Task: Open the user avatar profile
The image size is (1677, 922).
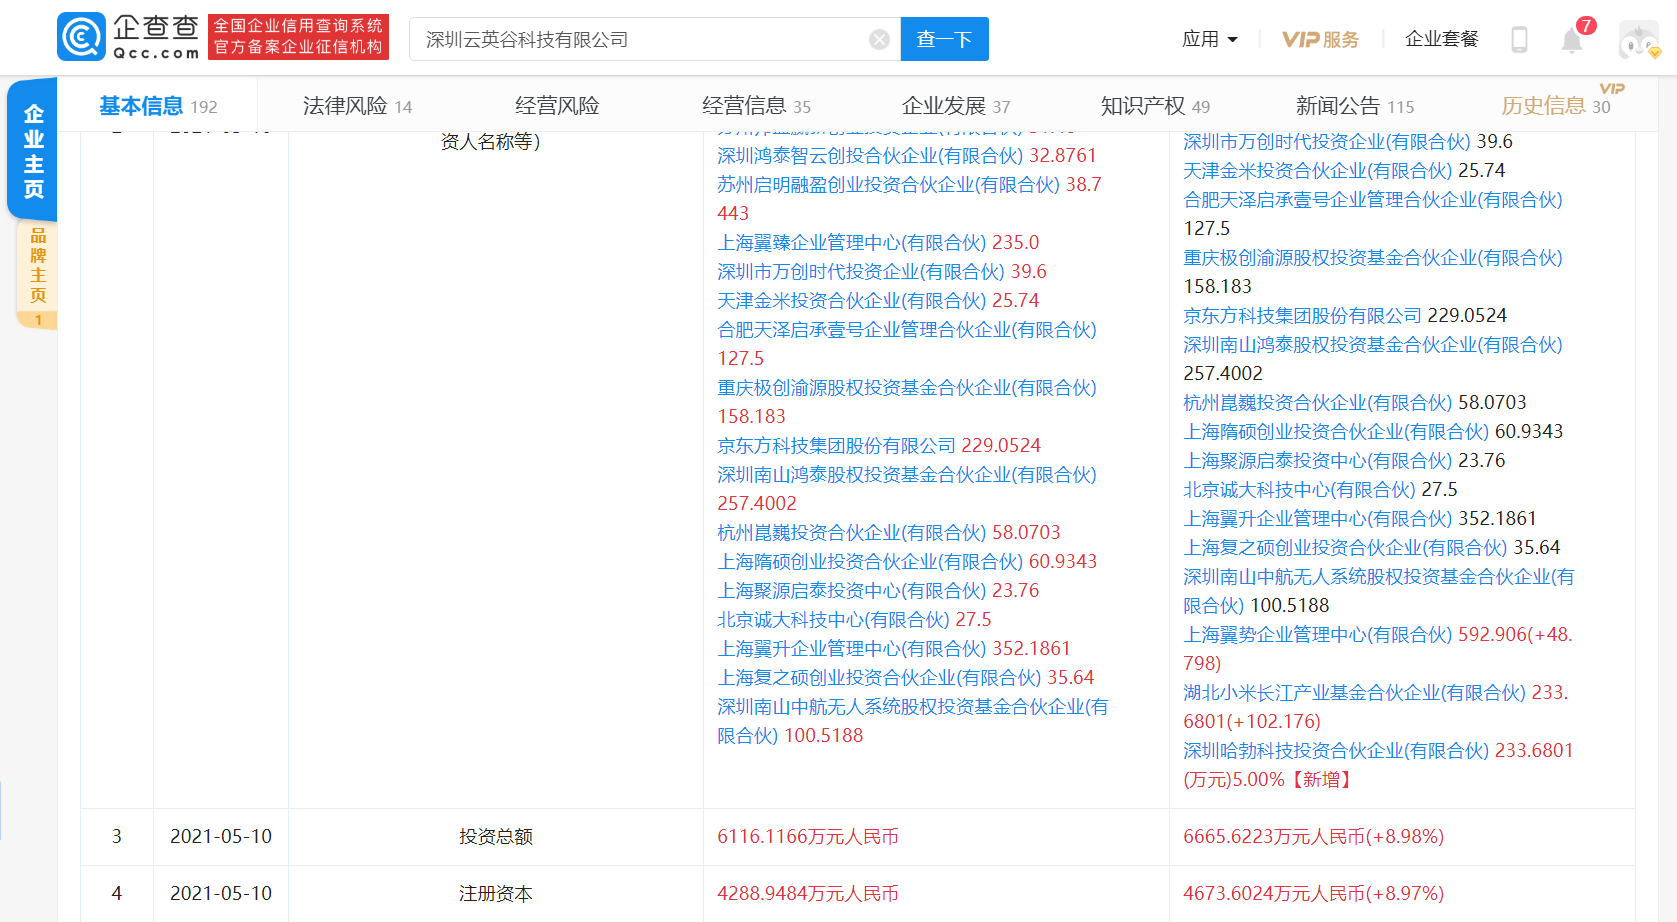Action: tap(1639, 40)
